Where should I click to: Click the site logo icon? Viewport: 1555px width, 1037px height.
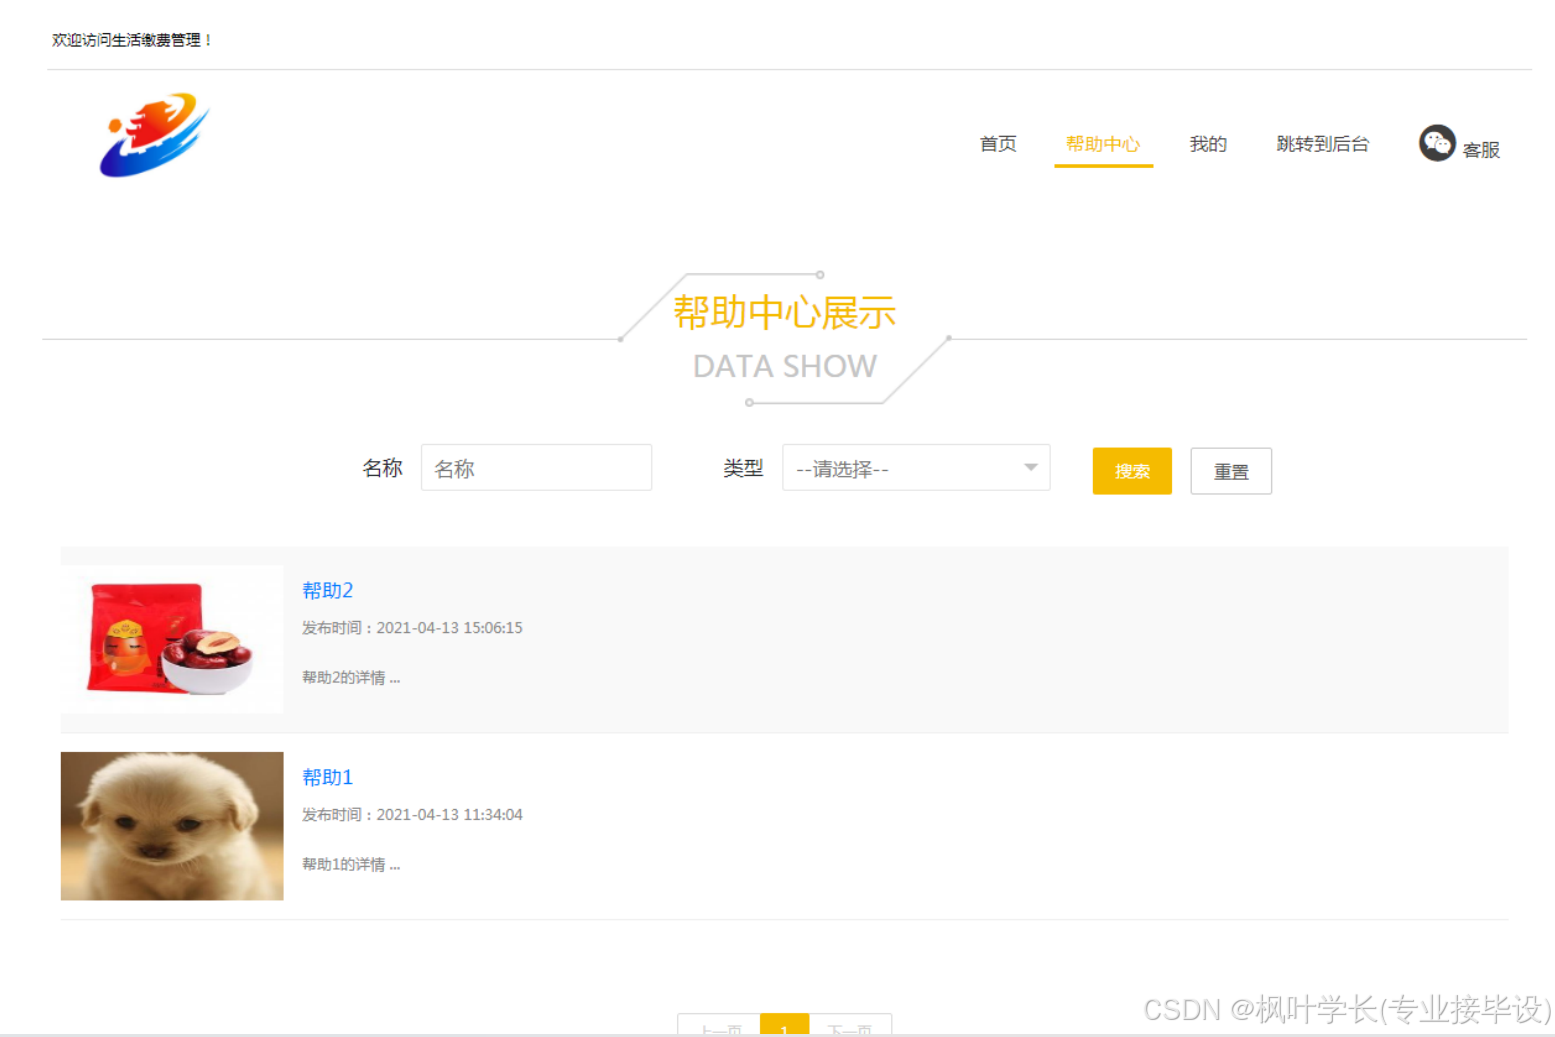coord(154,135)
